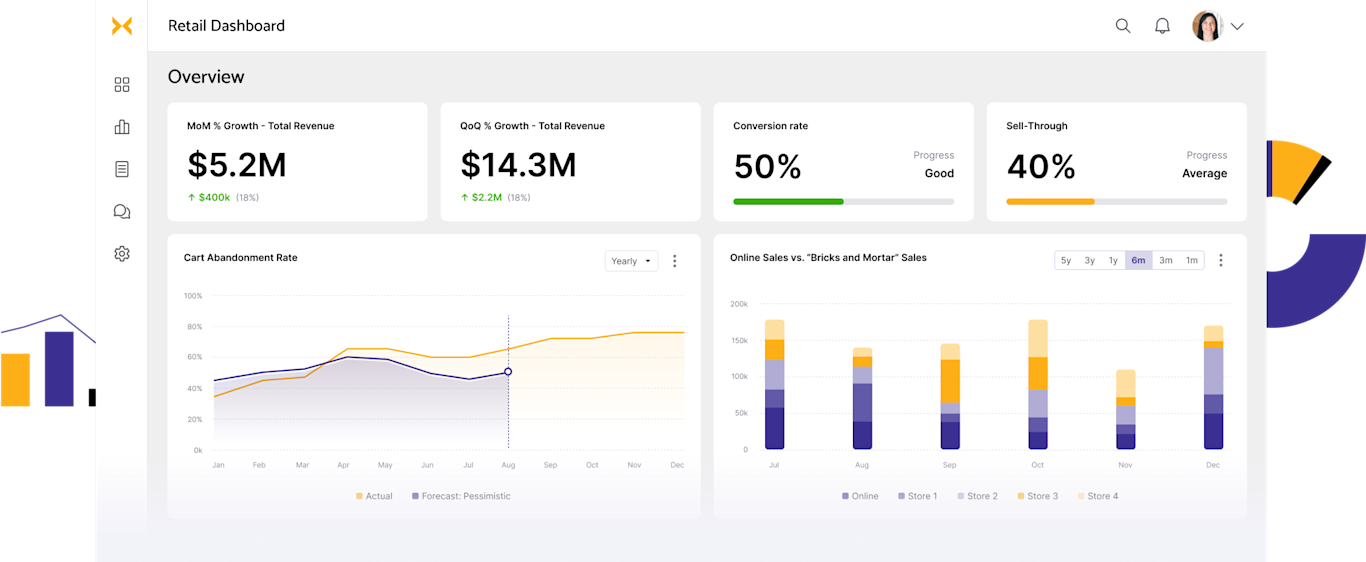Click the Dec stacked bar
Image resolution: width=1366 pixels, height=562 pixels.
coord(1213,387)
